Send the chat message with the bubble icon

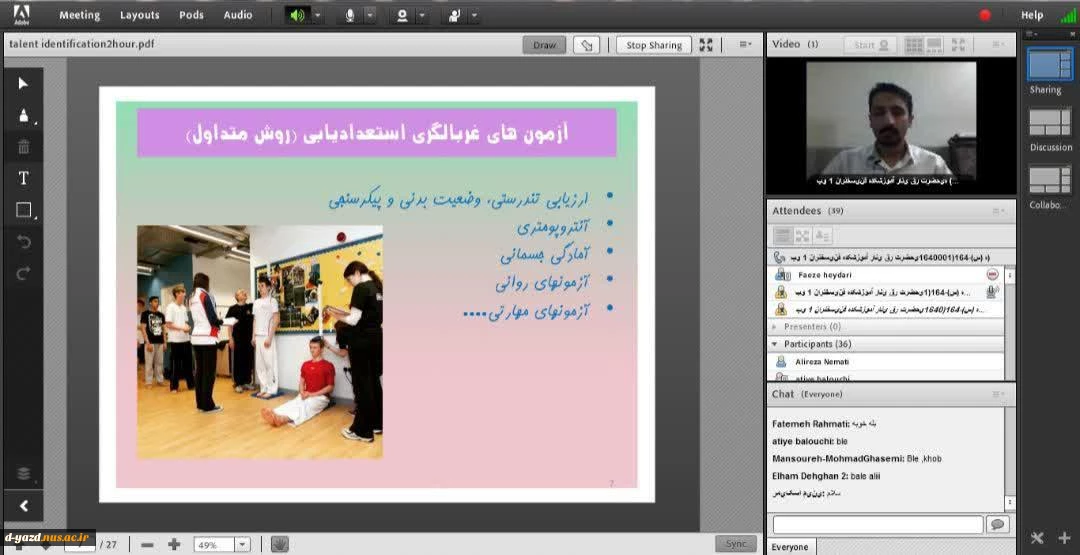(997, 525)
